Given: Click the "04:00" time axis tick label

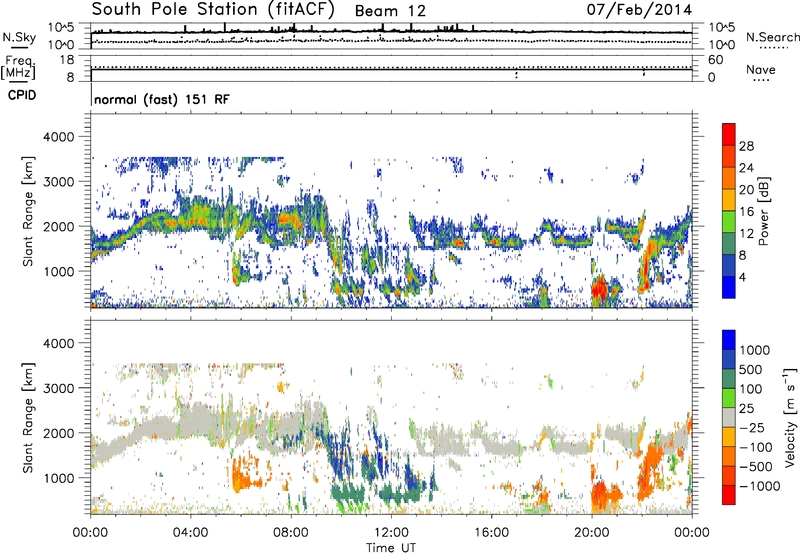Looking at the screenshot, I should pyautogui.click(x=190, y=533).
